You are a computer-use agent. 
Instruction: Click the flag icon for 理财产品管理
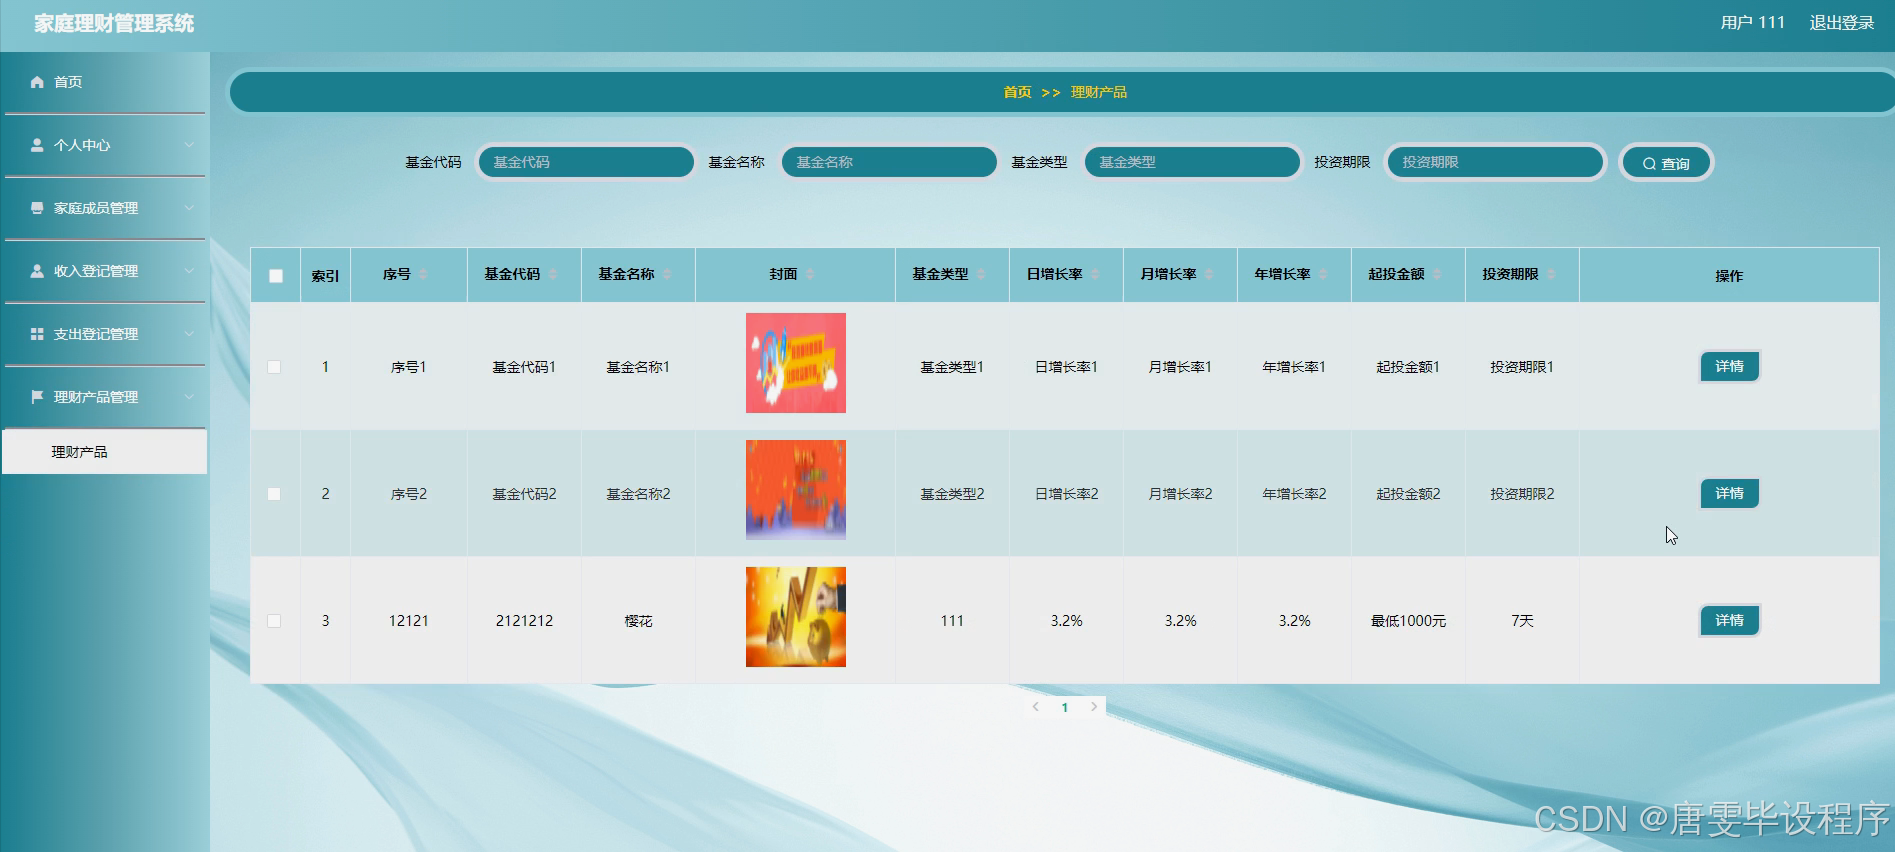click(x=37, y=397)
